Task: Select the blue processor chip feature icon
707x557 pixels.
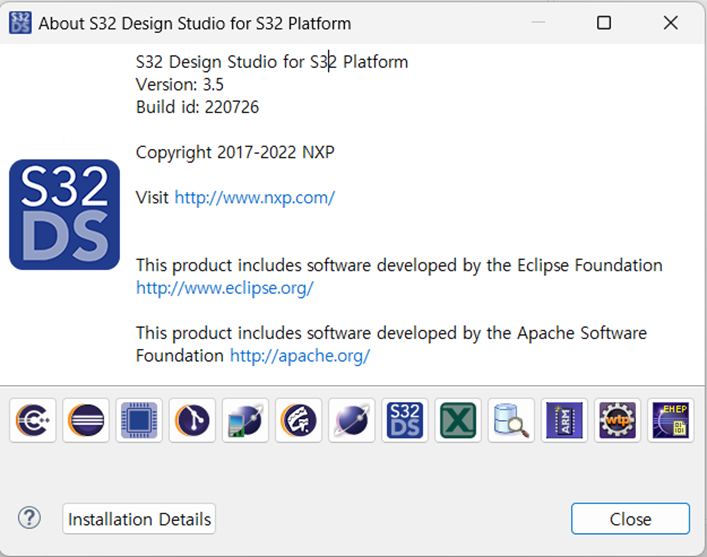Action: point(139,420)
